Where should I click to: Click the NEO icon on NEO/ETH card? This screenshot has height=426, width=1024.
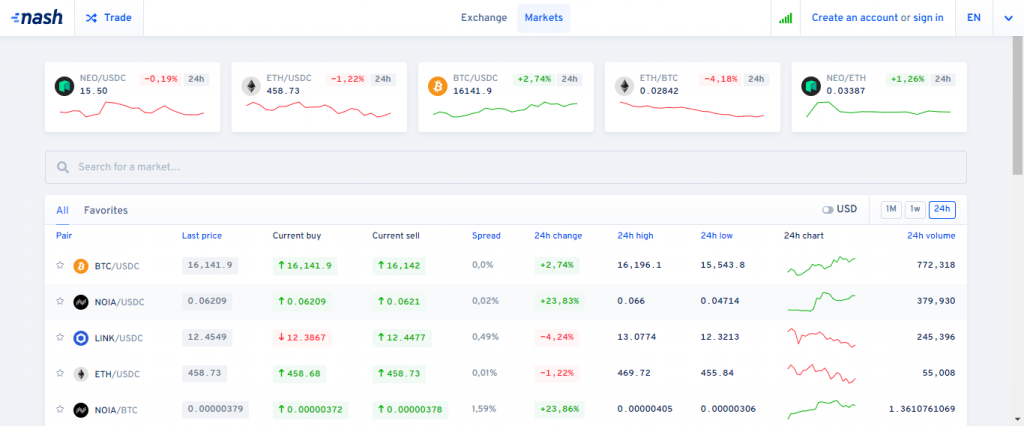pyautogui.click(x=812, y=86)
